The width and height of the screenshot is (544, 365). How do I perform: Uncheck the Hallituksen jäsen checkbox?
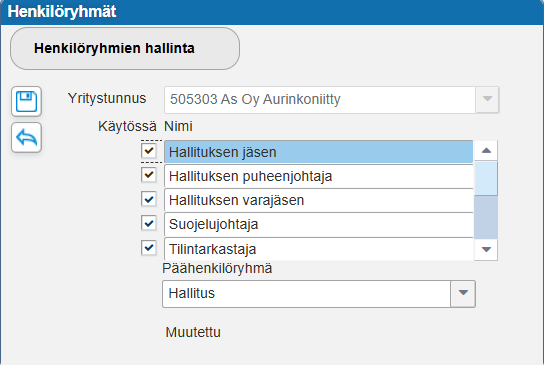point(149,151)
